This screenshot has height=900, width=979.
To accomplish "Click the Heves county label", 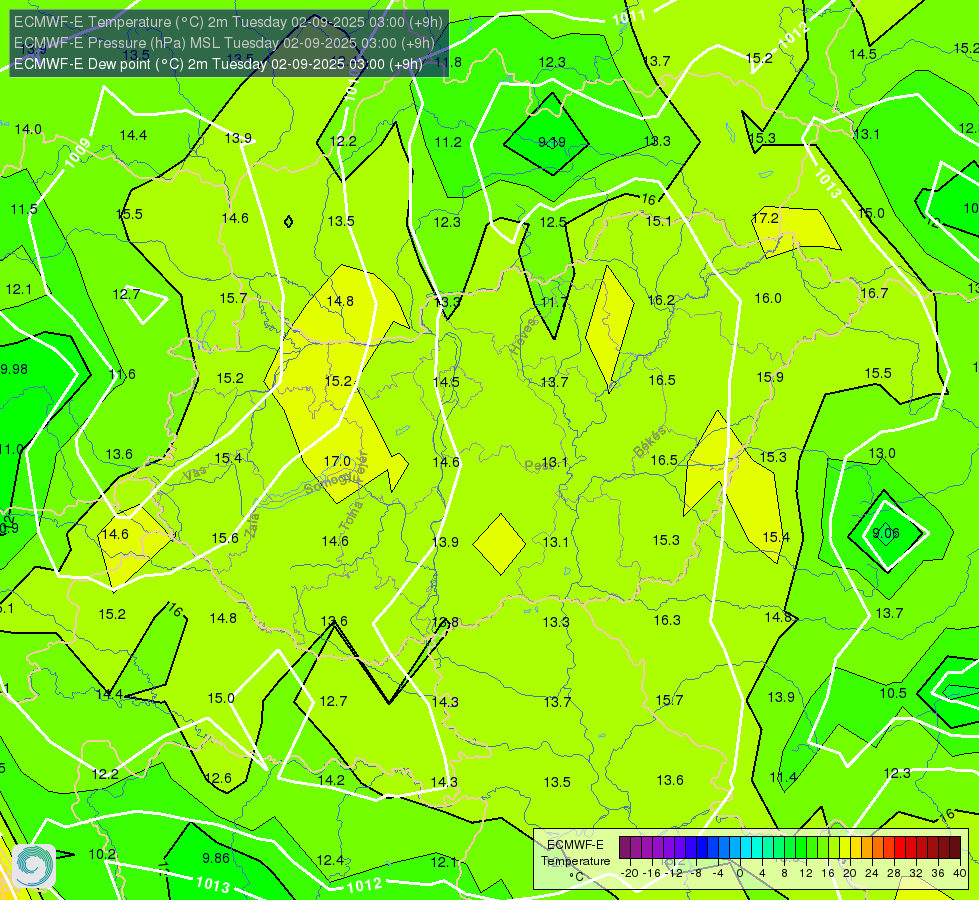I will pos(524,336).
